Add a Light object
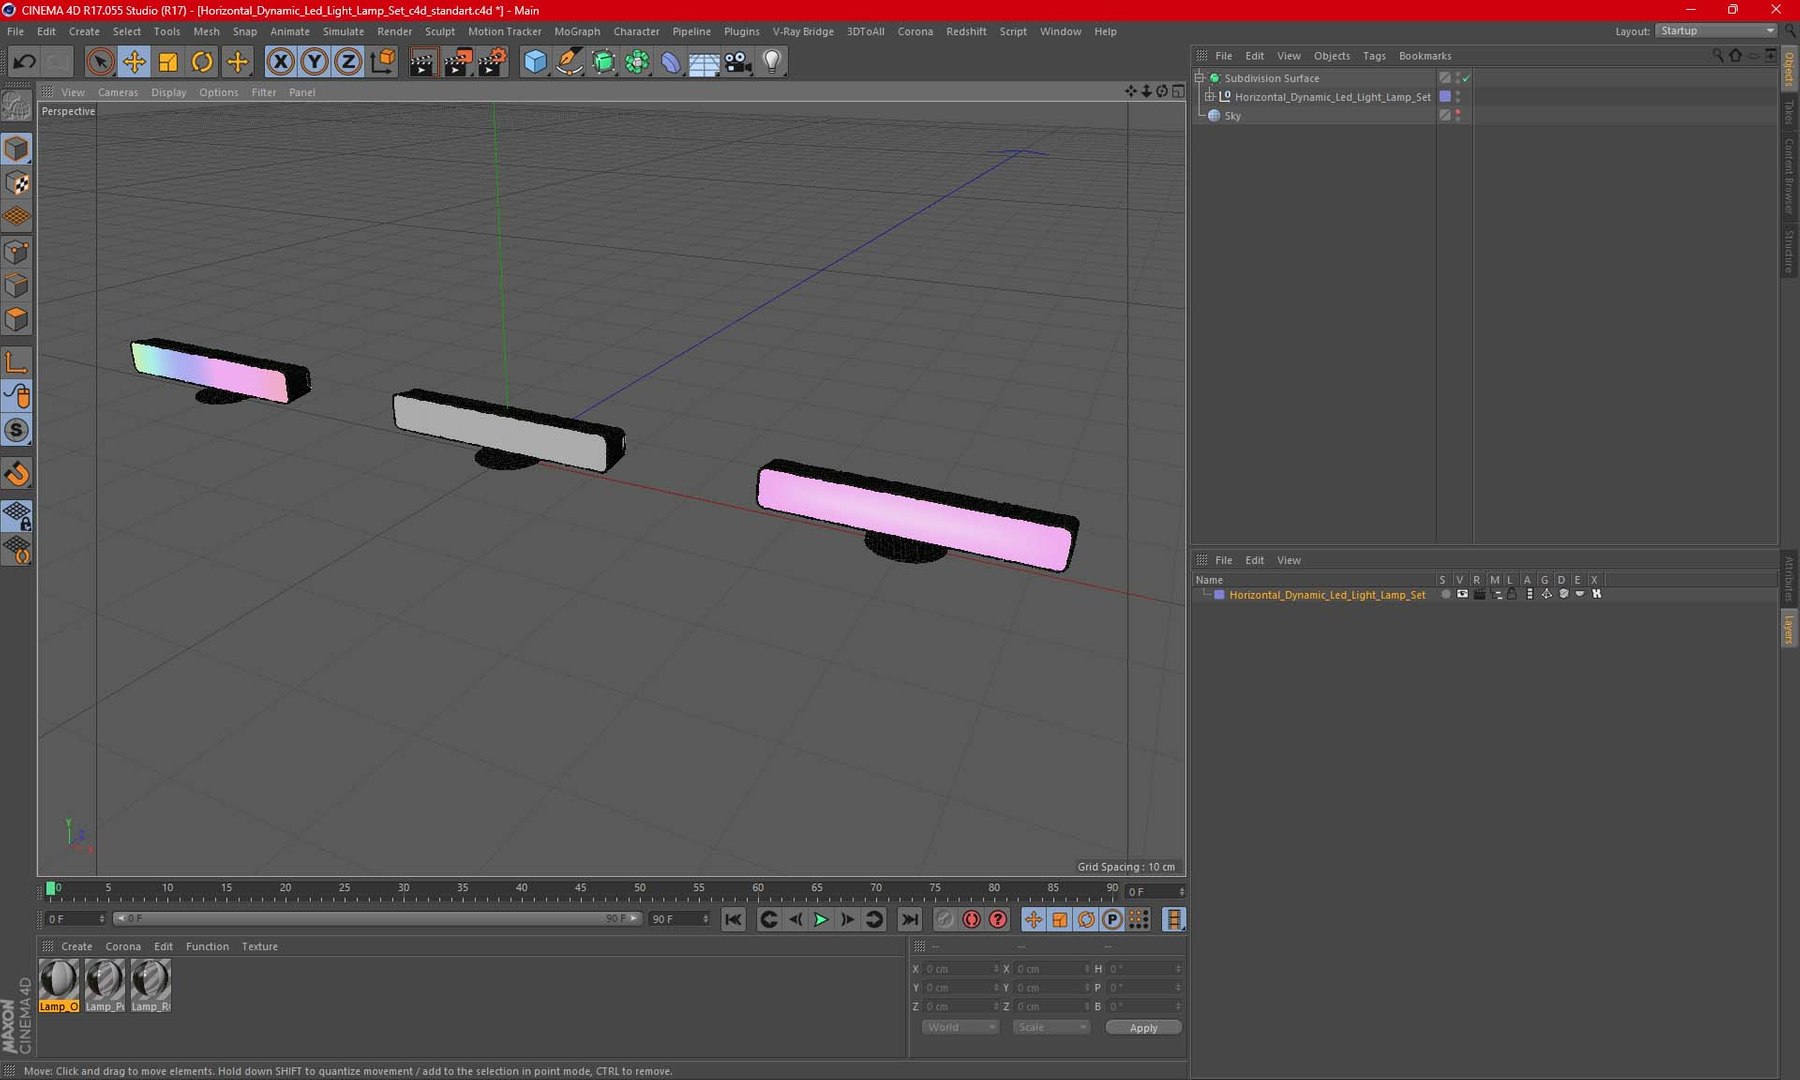The image size is (1800, 1080). (x=772, y=62)
